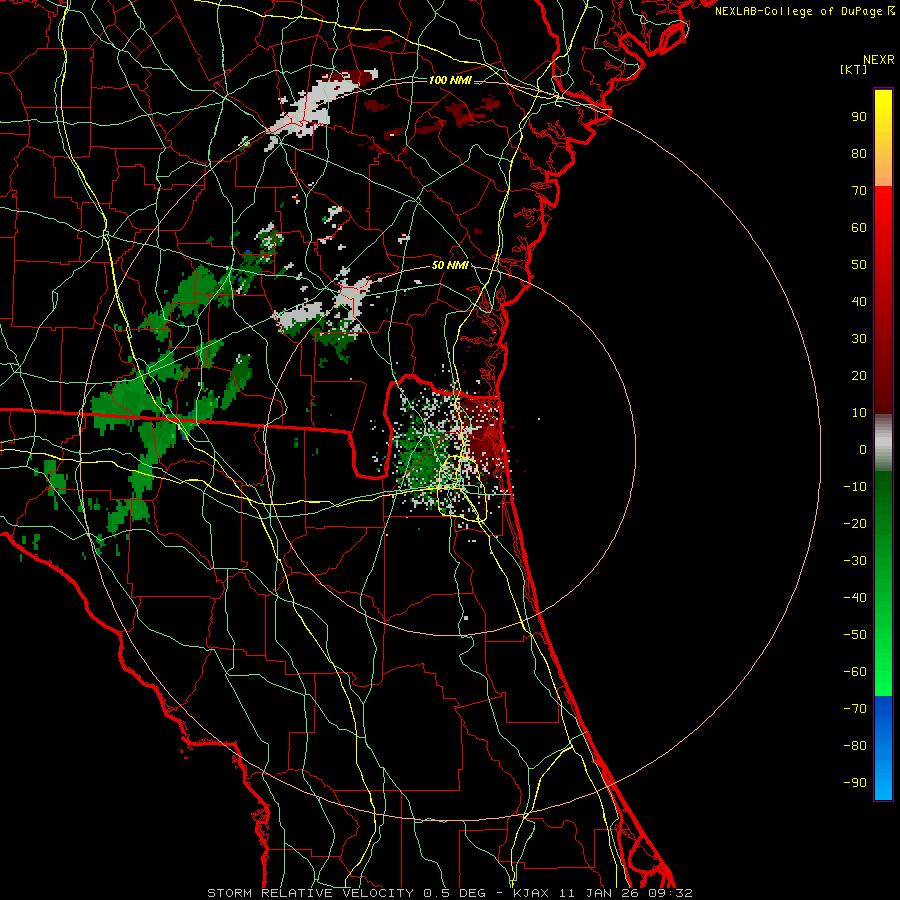Select the 60 value on the velocity scale
The height and width of the screenshot is (900, 900).
click(x=859, y=227)
